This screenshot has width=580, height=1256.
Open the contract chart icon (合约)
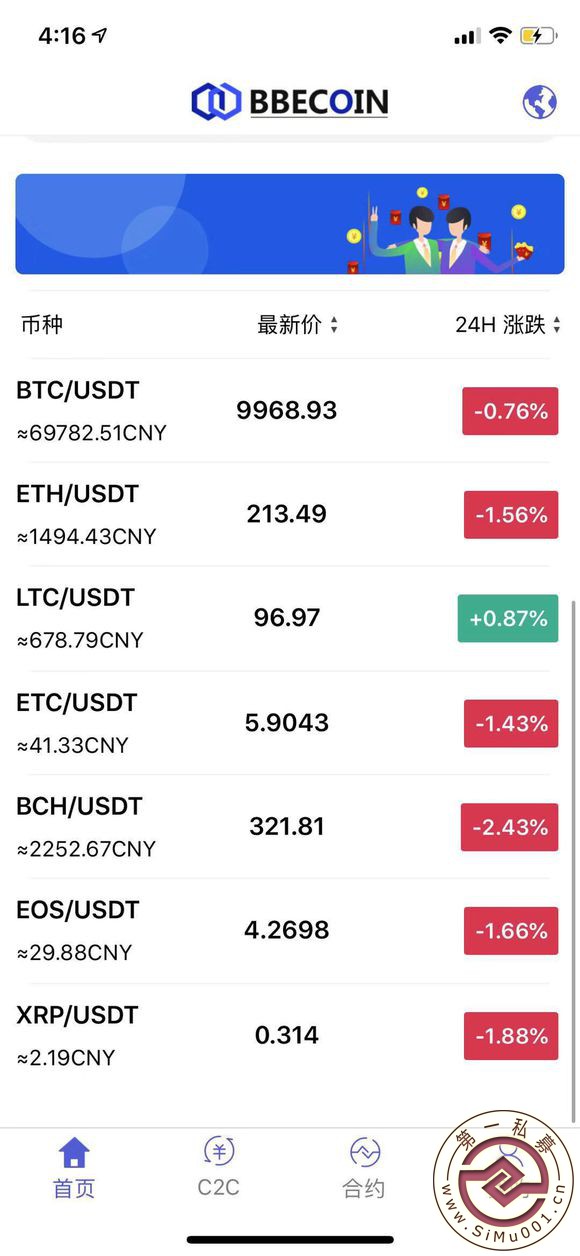click(x=365, y=1153)
